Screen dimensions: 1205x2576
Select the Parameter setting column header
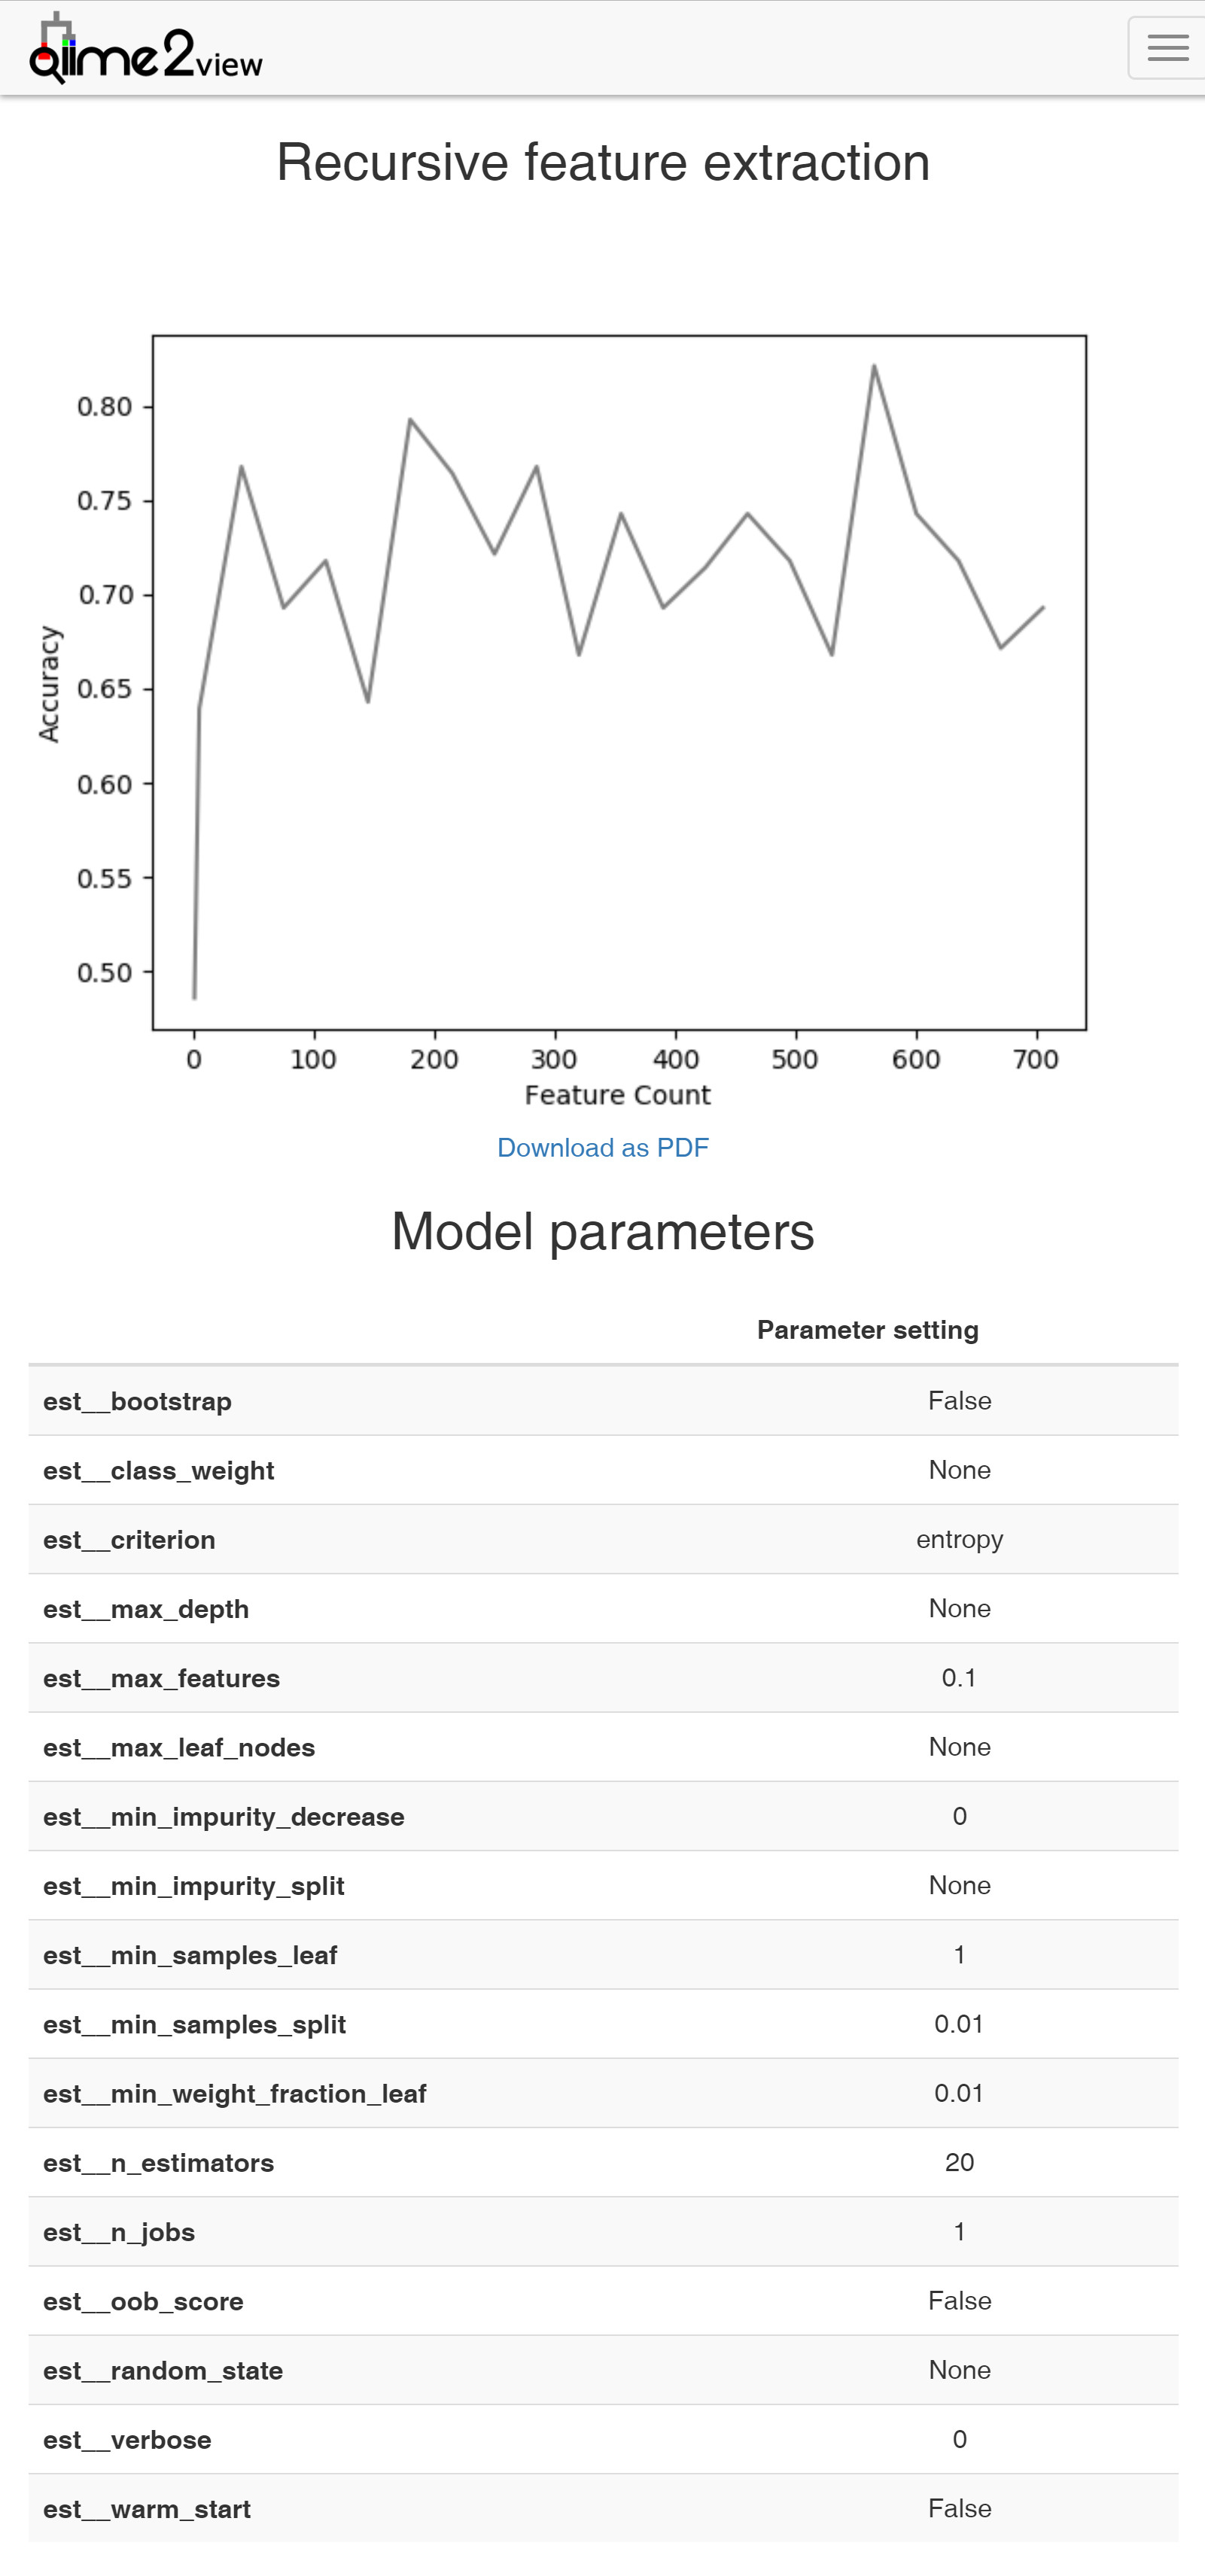coord(868,1330)
